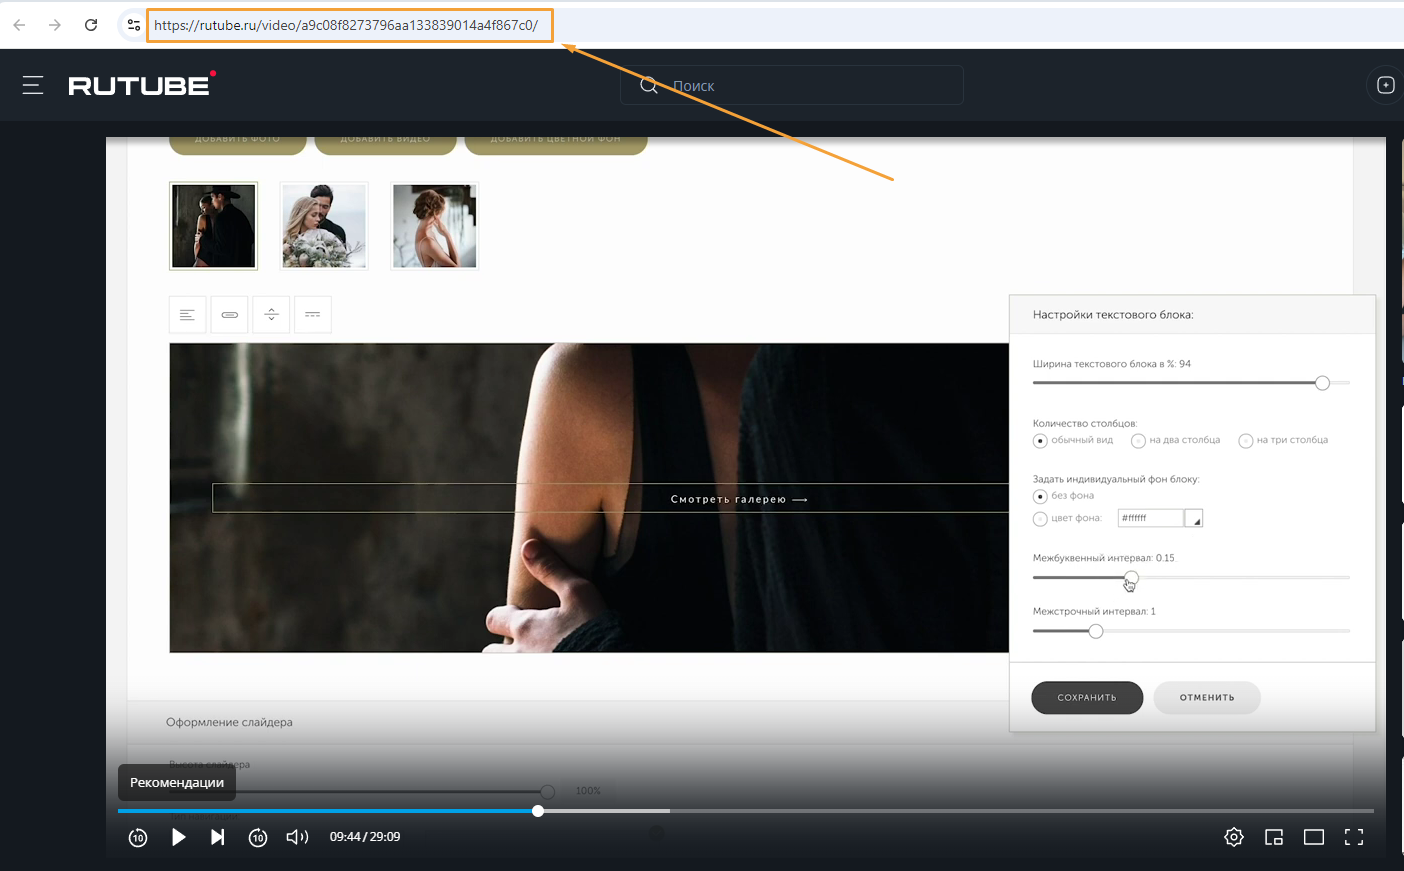Skip to the next video
Viewport: 1404px width, 871px height.
[217, 837]
